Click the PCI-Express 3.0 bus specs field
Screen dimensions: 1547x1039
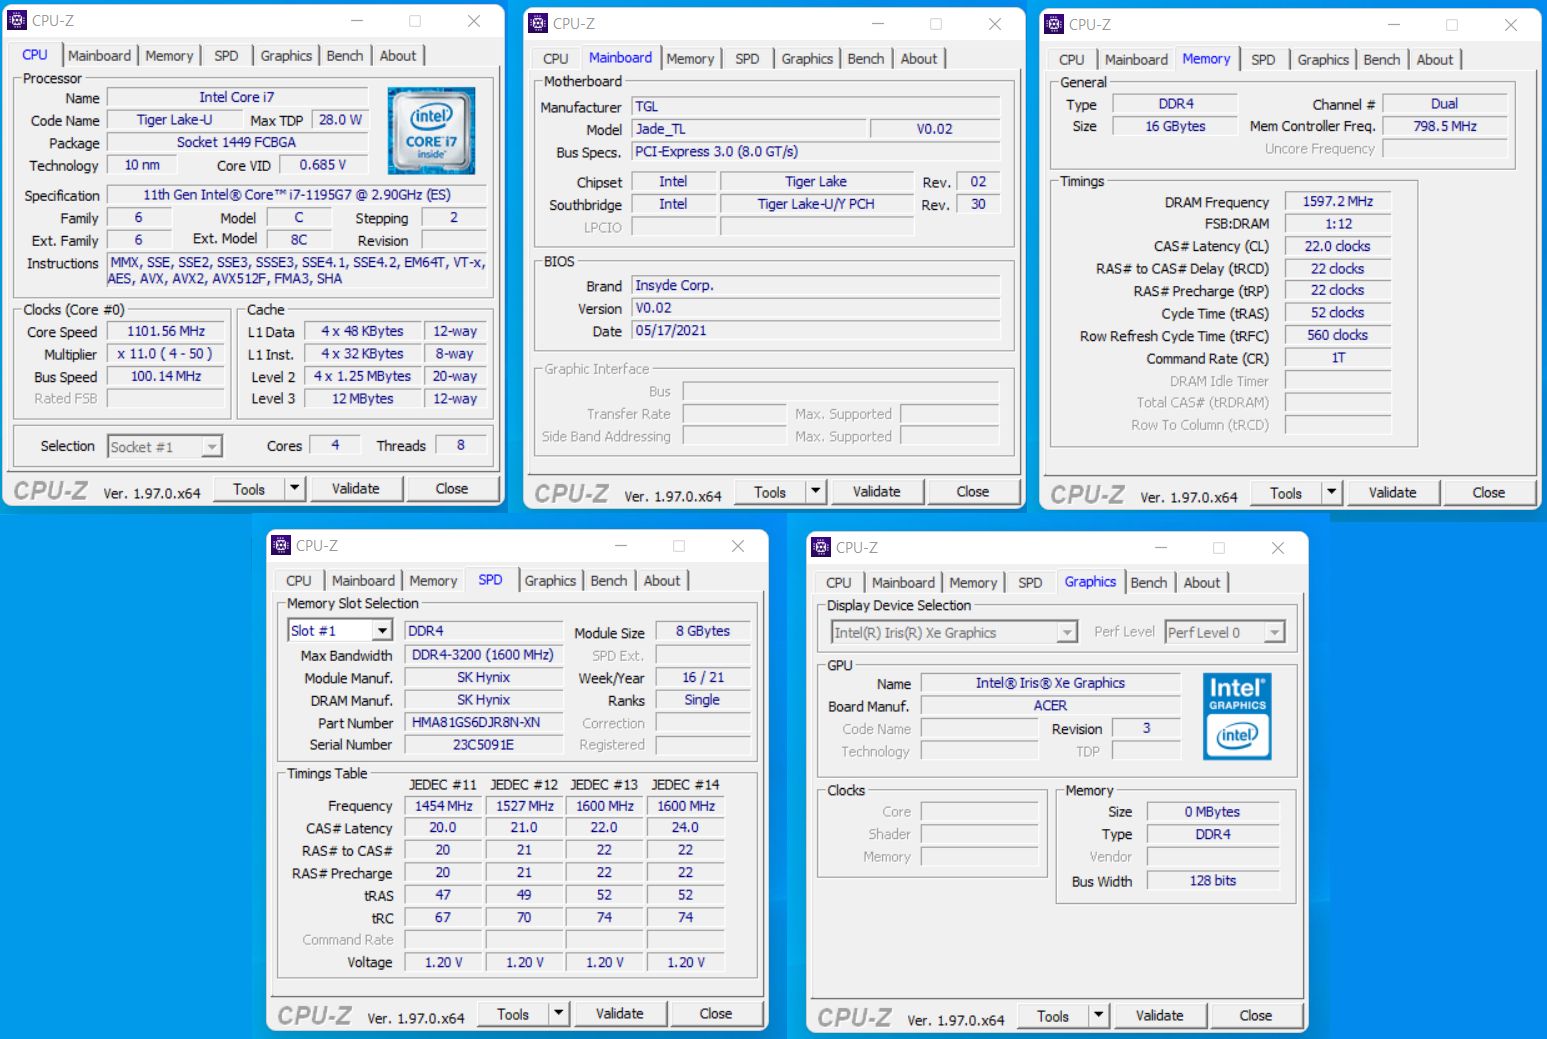point(816,152)
